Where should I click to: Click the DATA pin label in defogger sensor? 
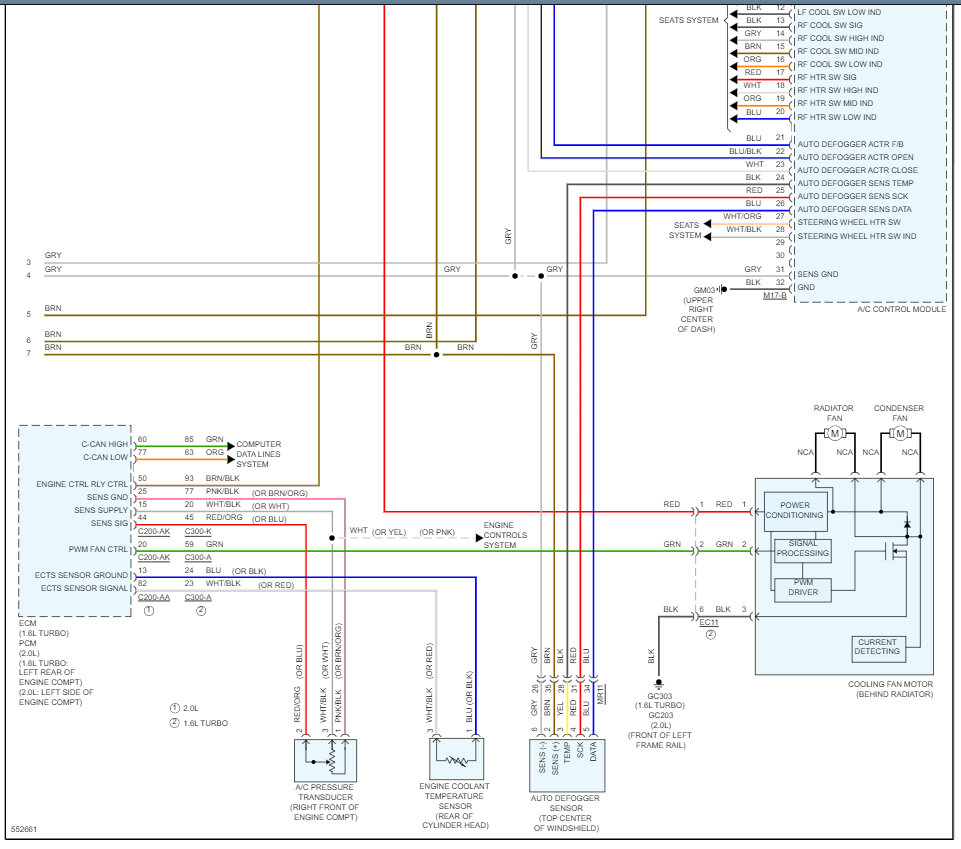point(593,752)
